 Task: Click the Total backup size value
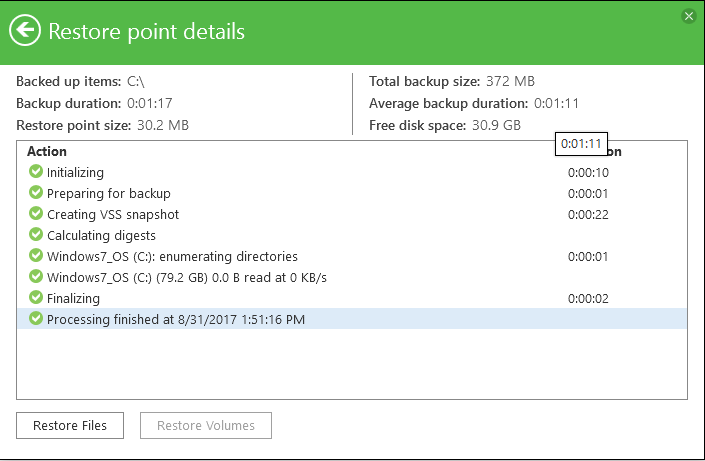510,81
